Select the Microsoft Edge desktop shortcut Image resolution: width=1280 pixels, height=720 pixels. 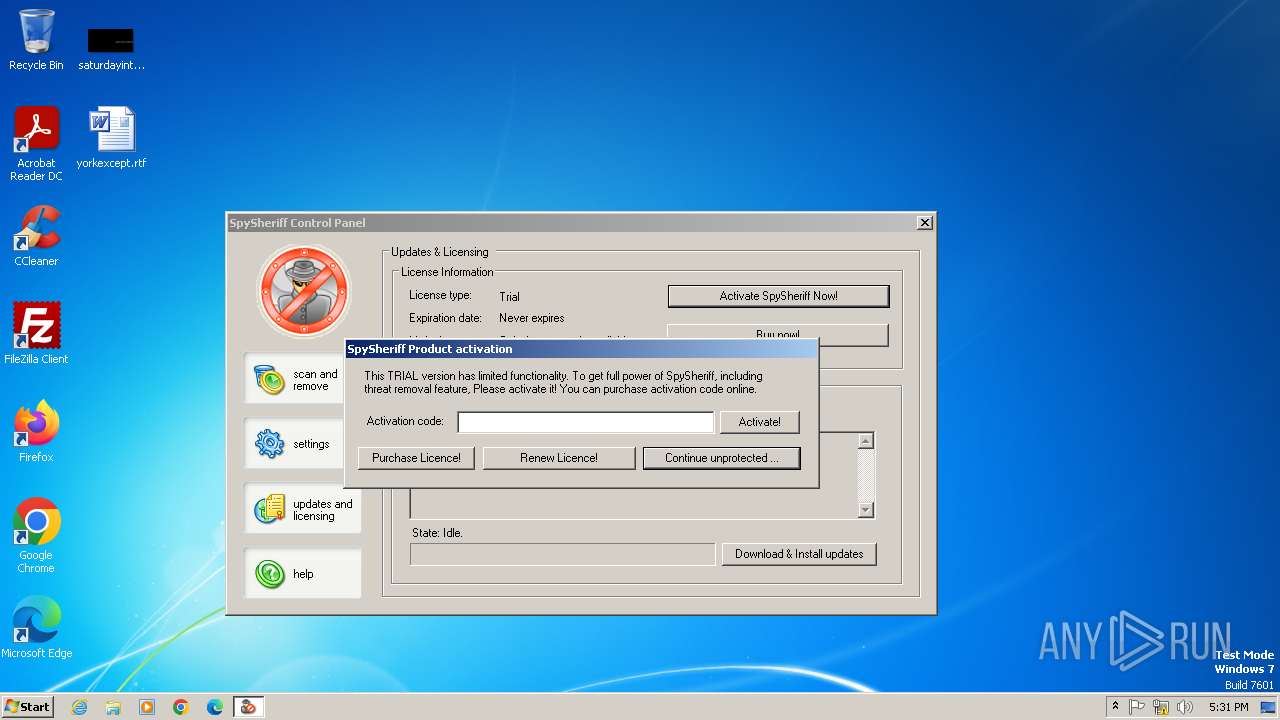tap(36, 627)
